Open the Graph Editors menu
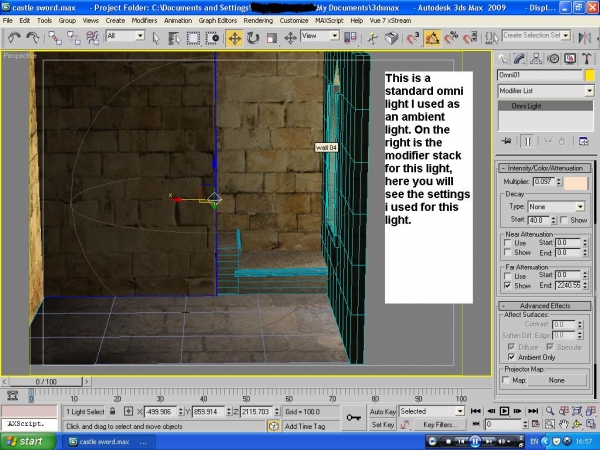Viewport: 600px width, 450px height. [217, 21]
